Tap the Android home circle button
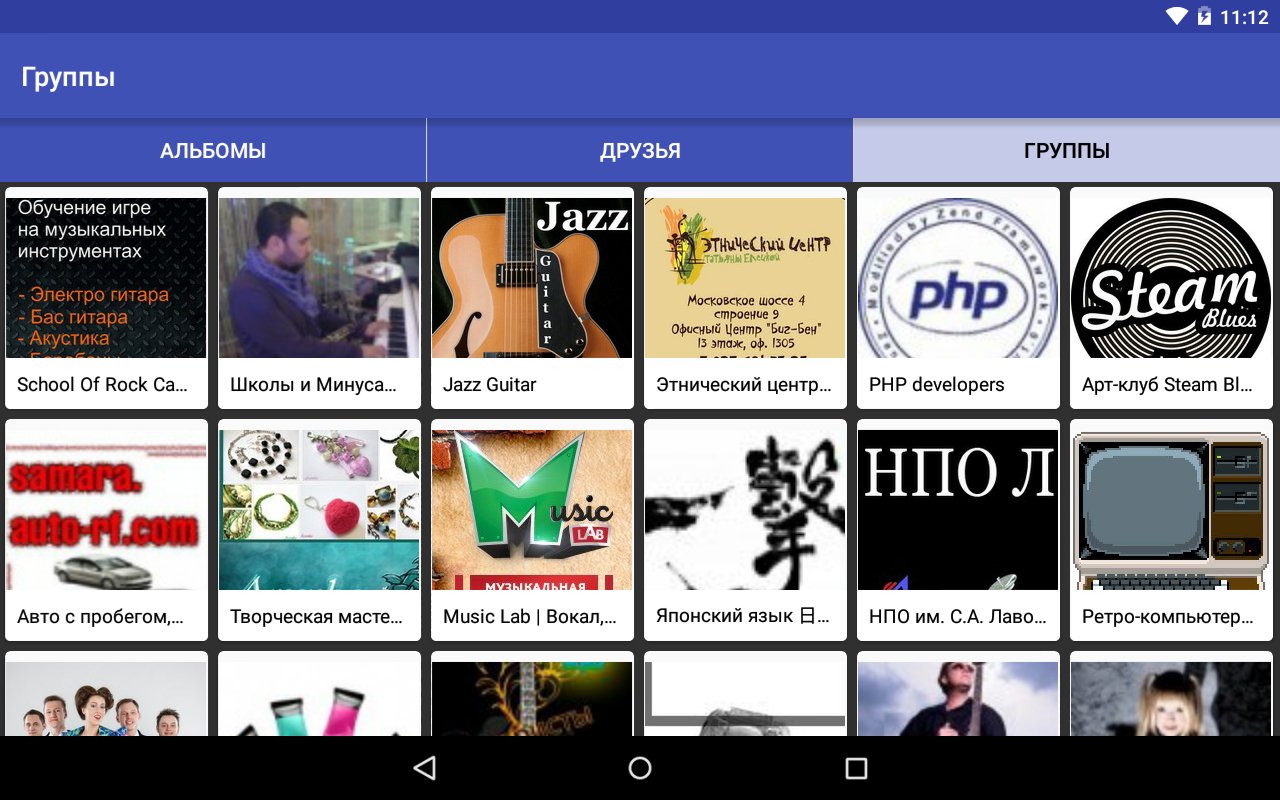Image resolution: width=1280 pixels, height=800 pixels. 640,768
